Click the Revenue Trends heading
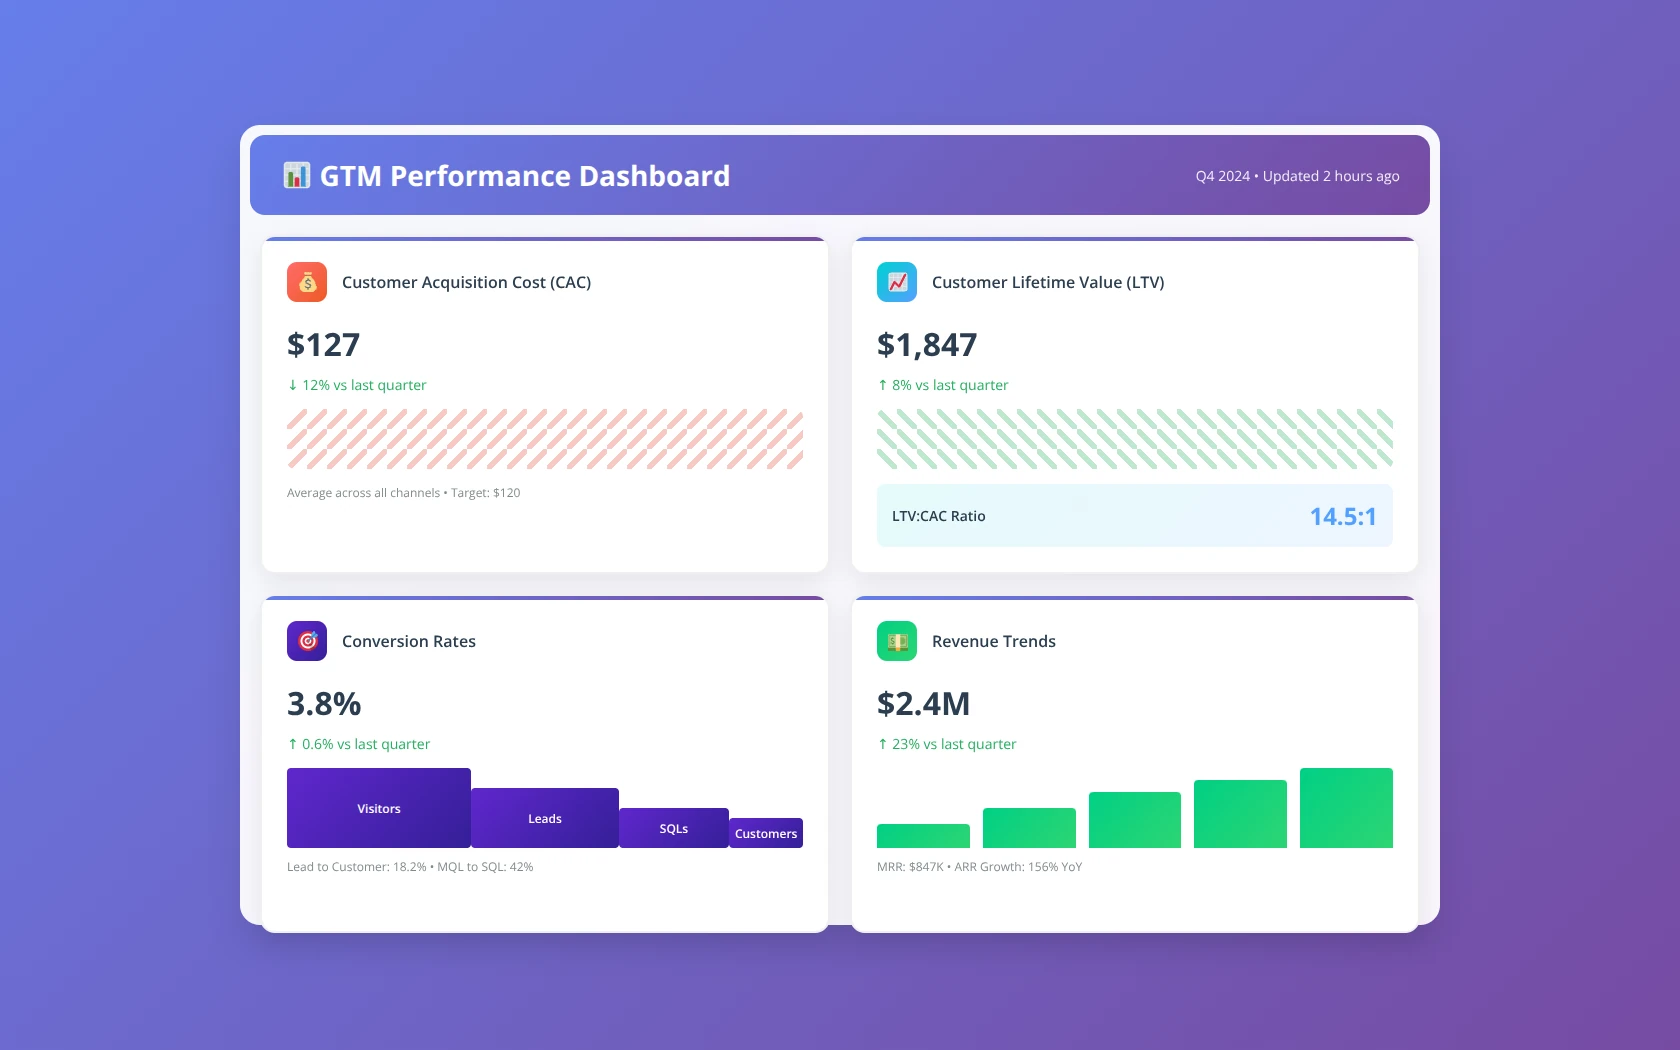Screen dimensions: 1680x1050 994,641
